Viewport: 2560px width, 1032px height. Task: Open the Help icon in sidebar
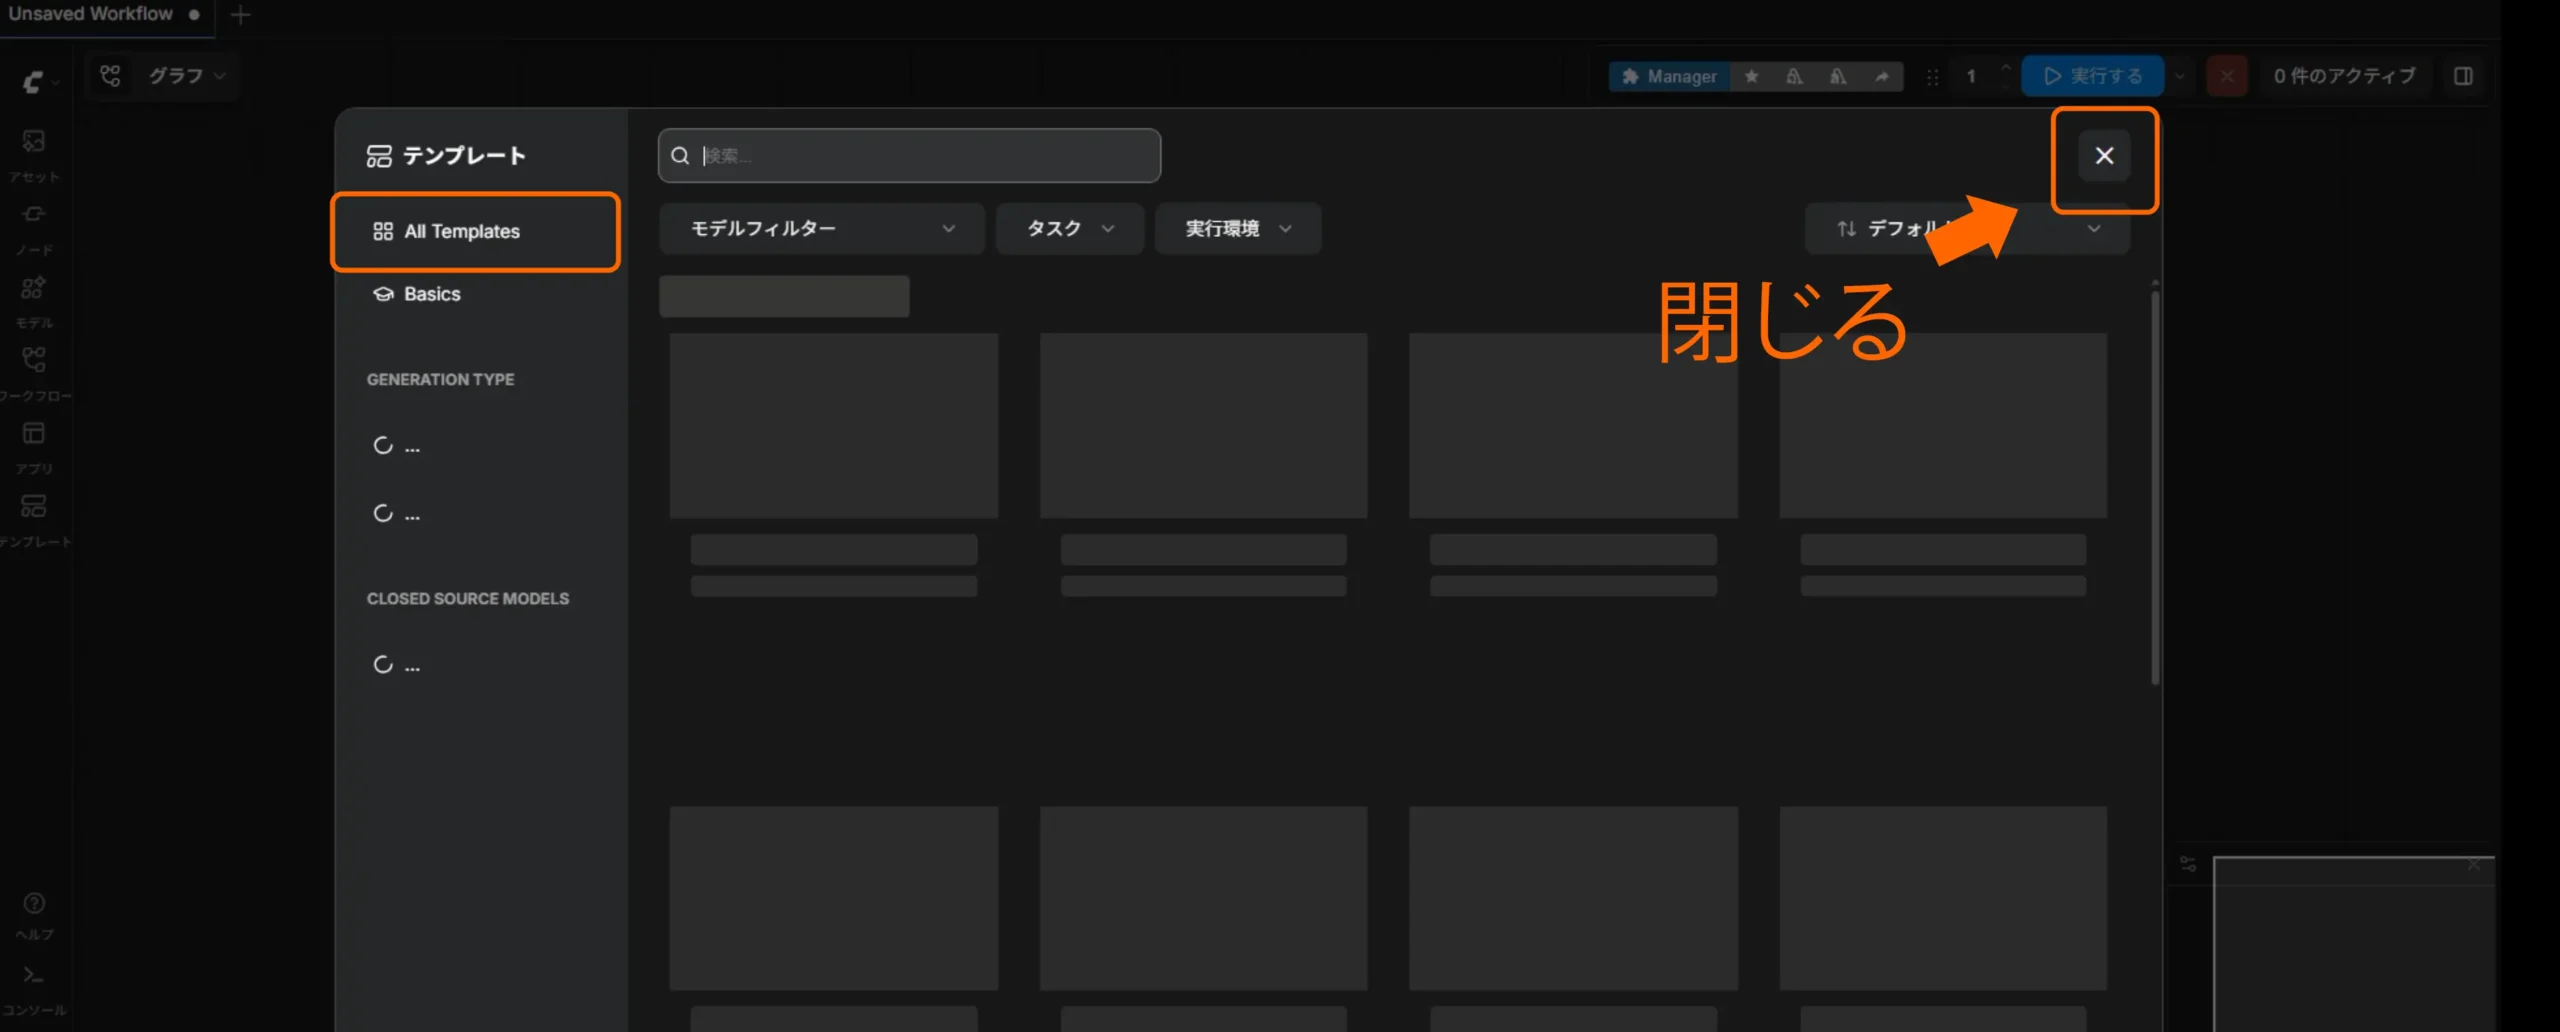[34, 903]
